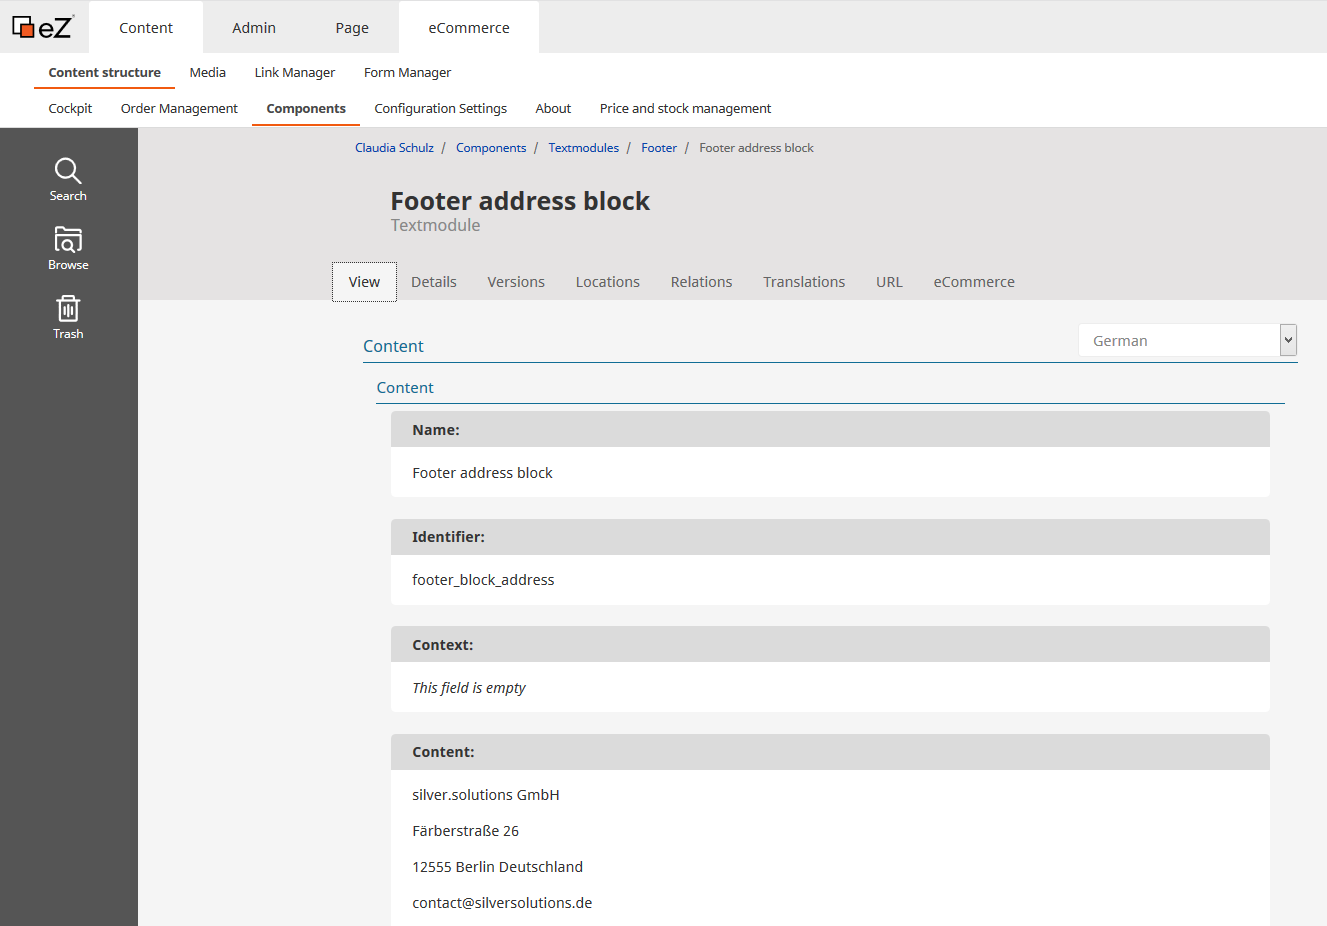Image resolution: width=1327 pixels, height=926 pixels.
Task: Click the Textmodule subtitle text
Action: point(435,225)
